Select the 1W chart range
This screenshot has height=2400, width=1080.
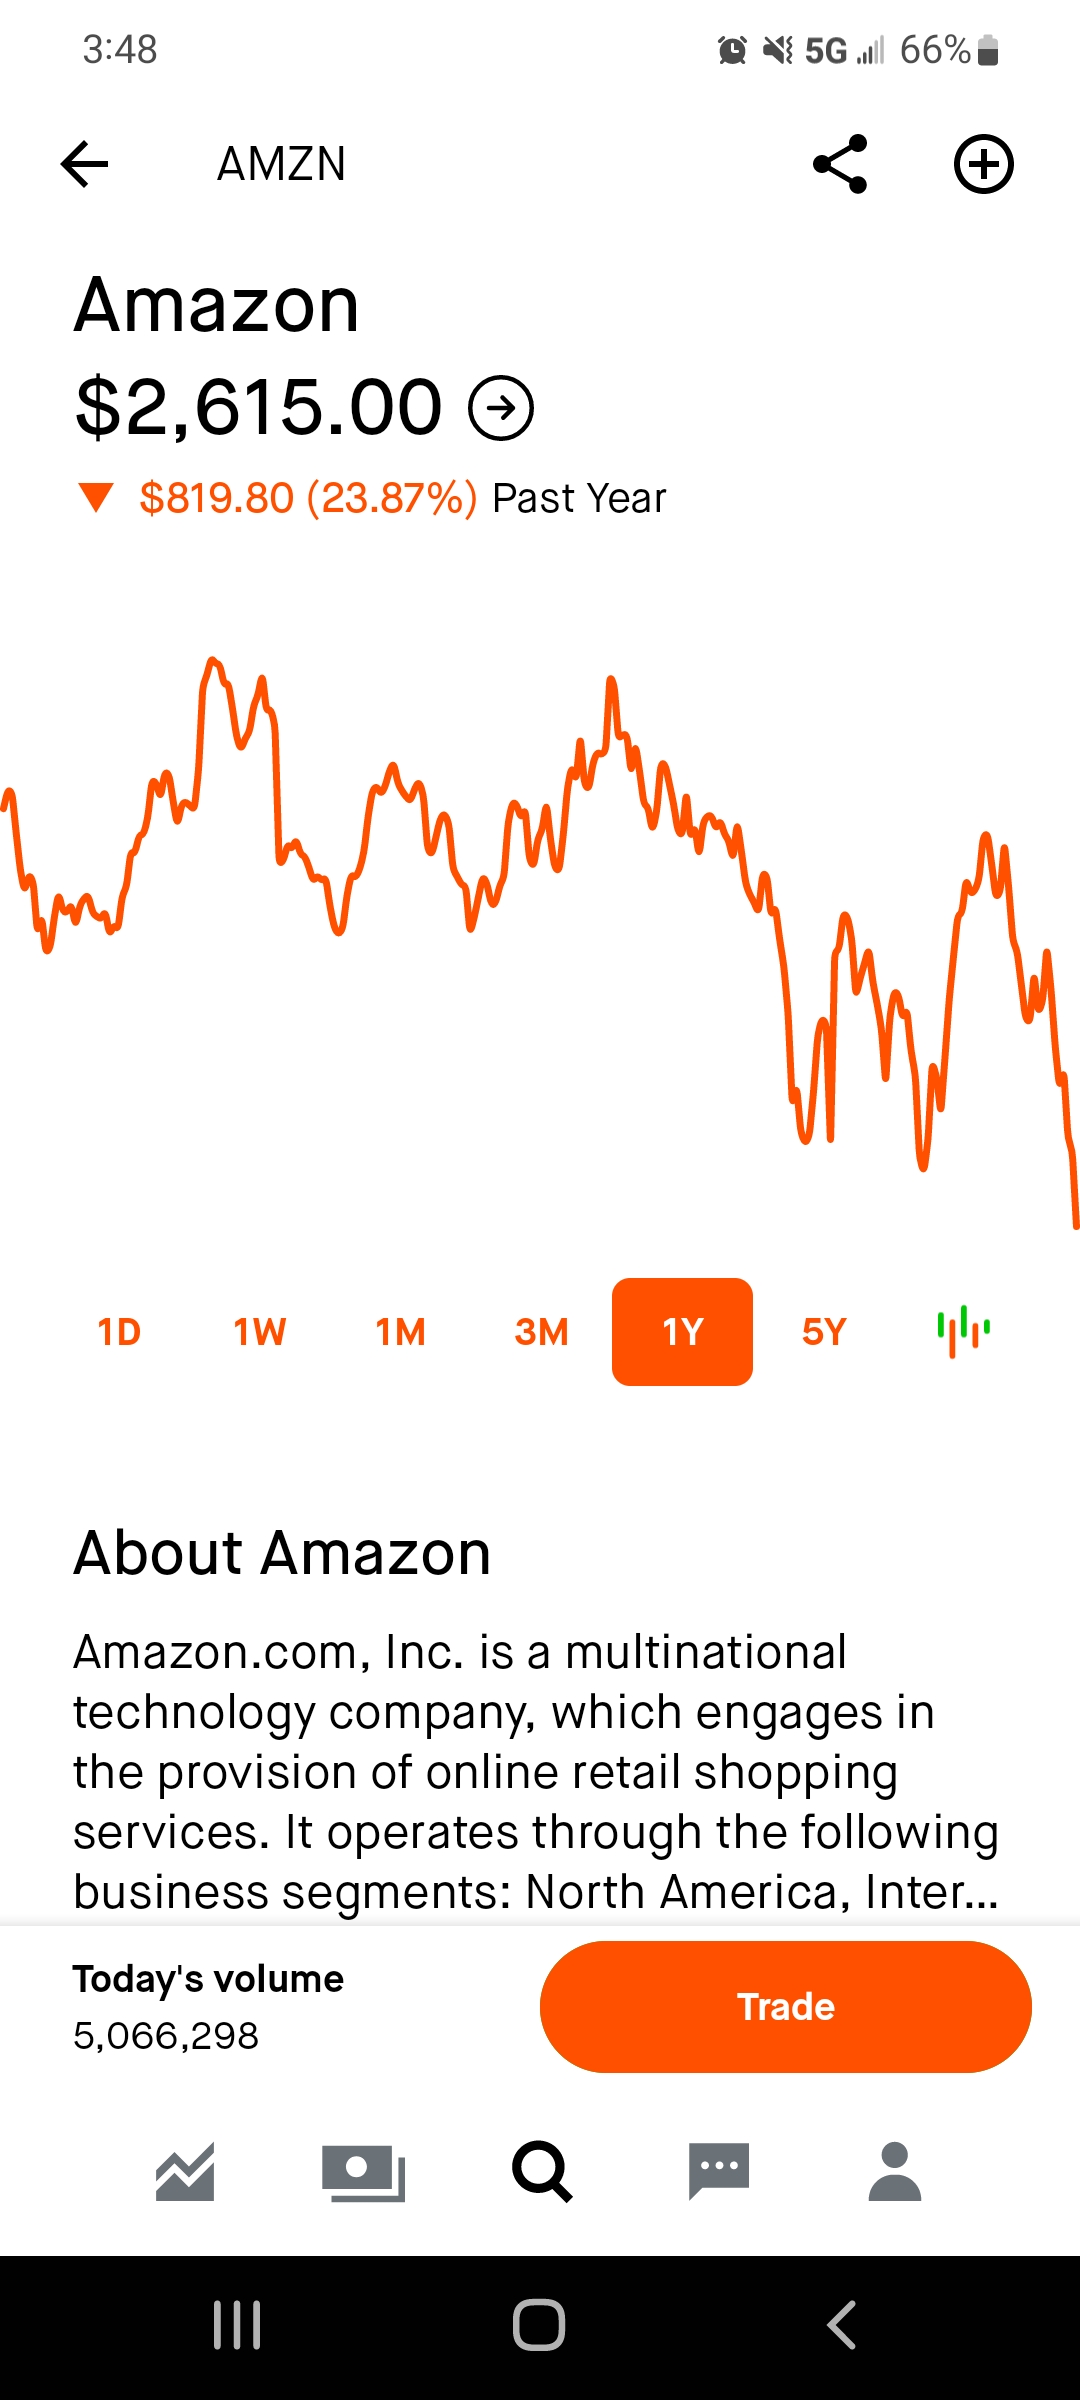260,1332
